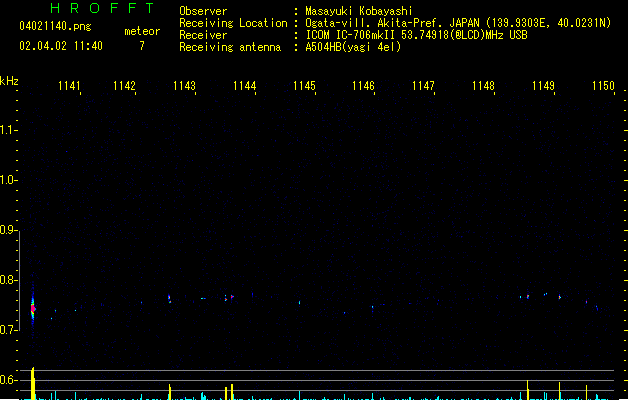
Task: Click the 0.7 kHz frequency label
Action: (7, 330)
